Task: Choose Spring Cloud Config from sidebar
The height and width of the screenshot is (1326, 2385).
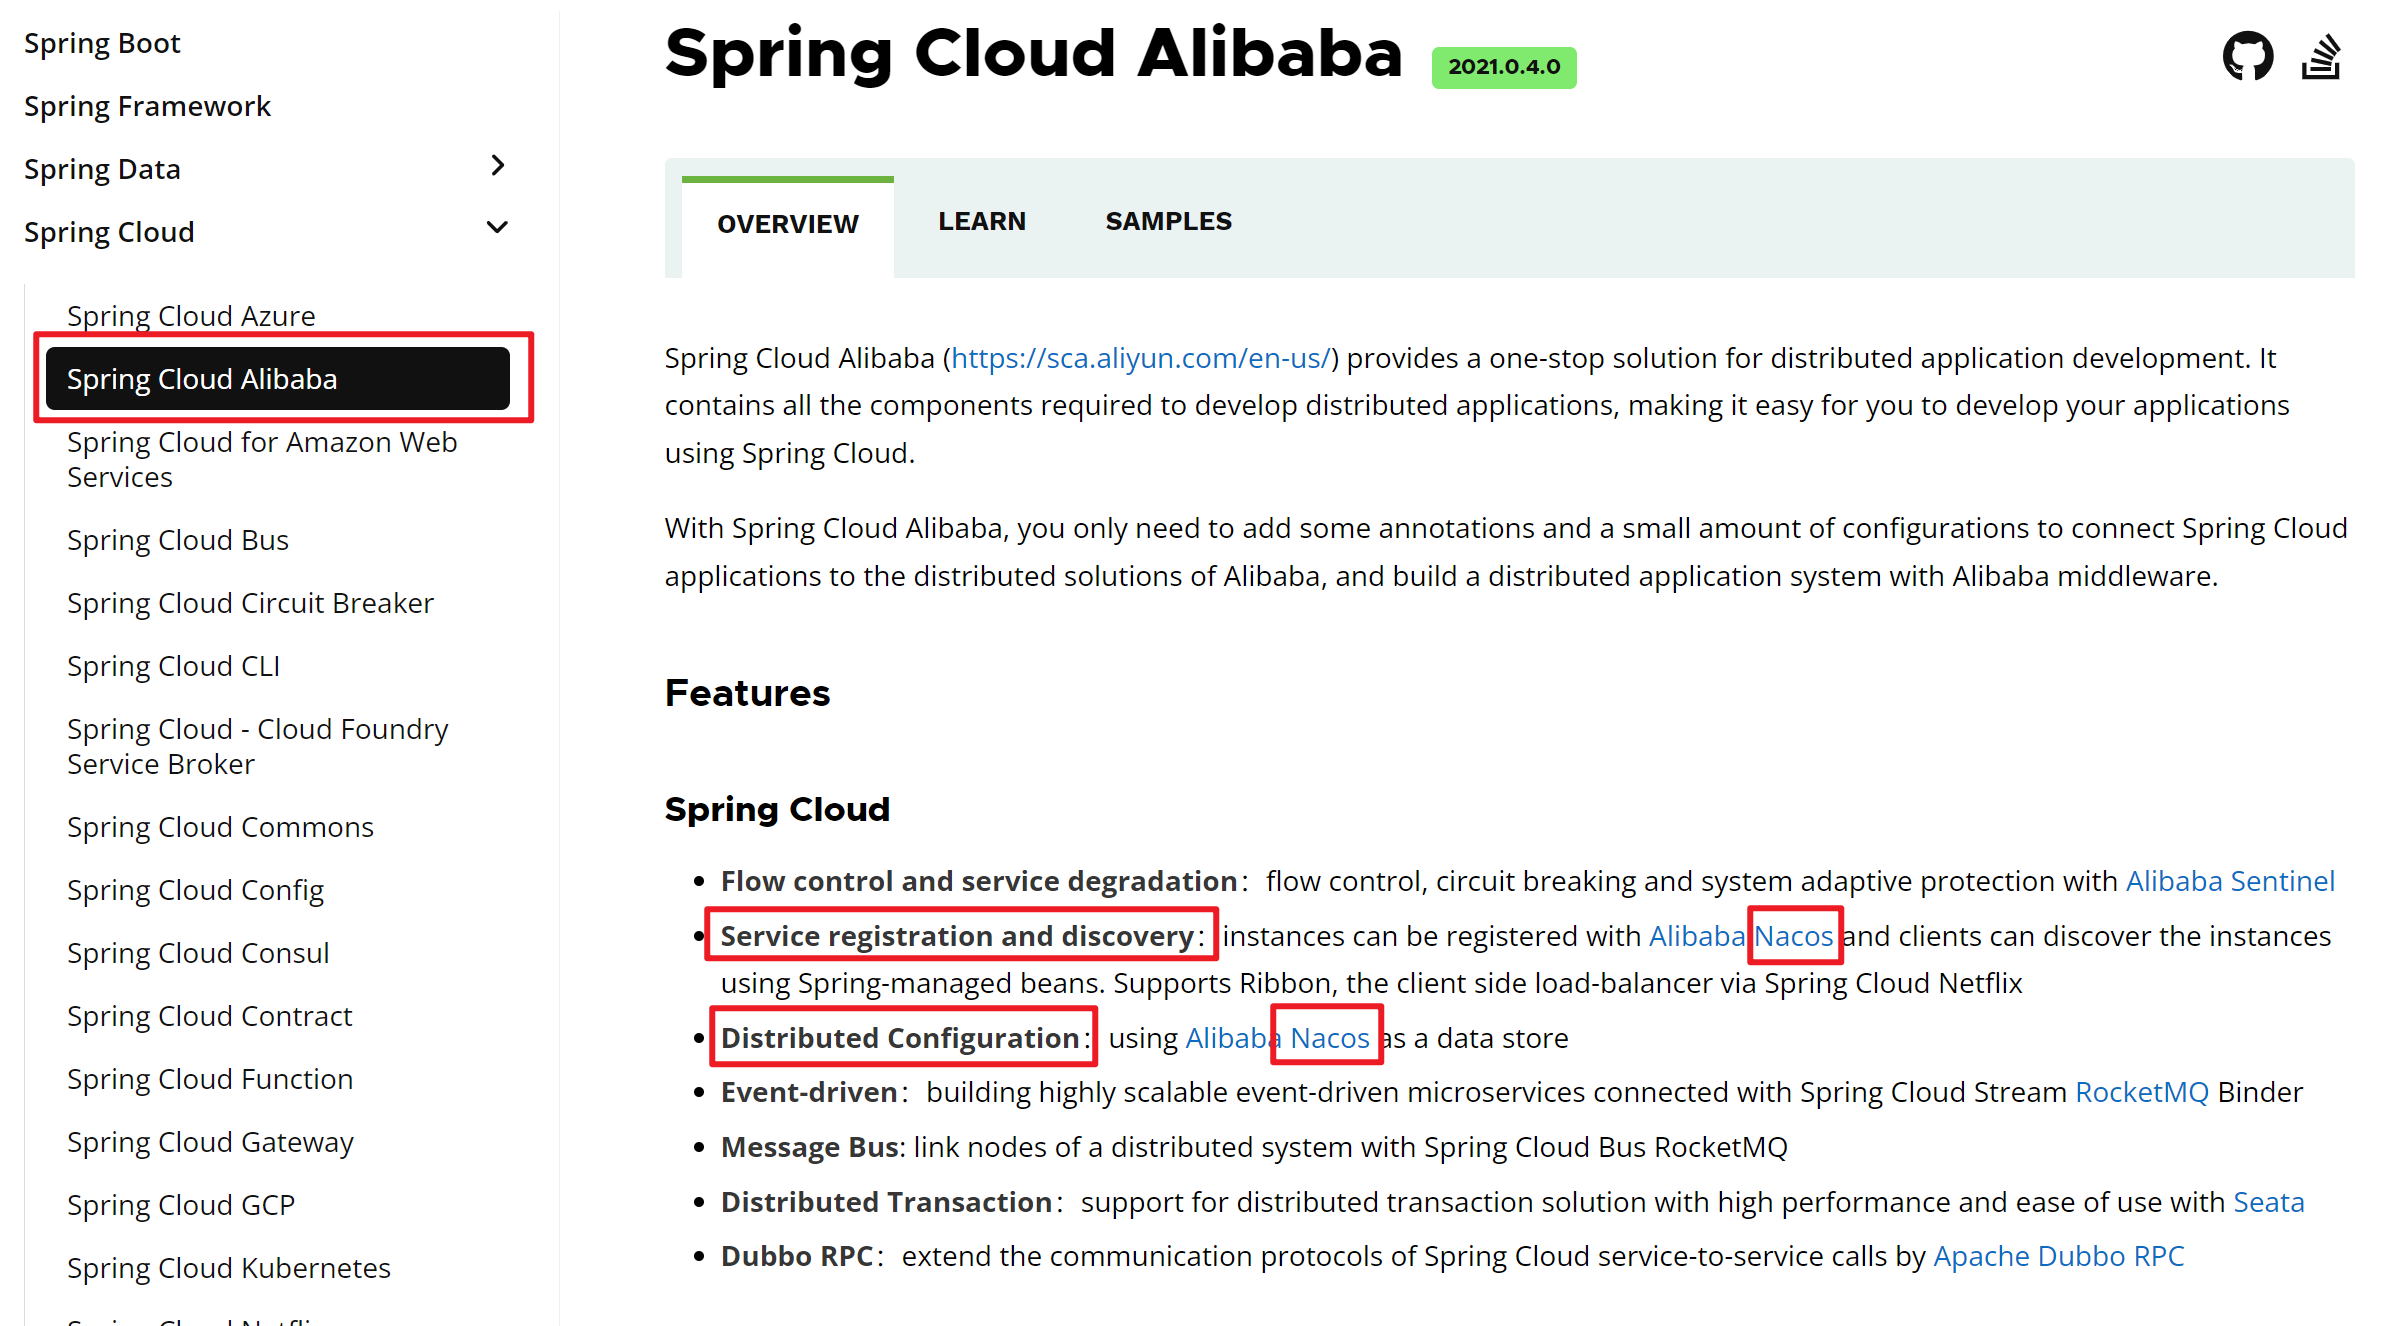Action: 195,890
